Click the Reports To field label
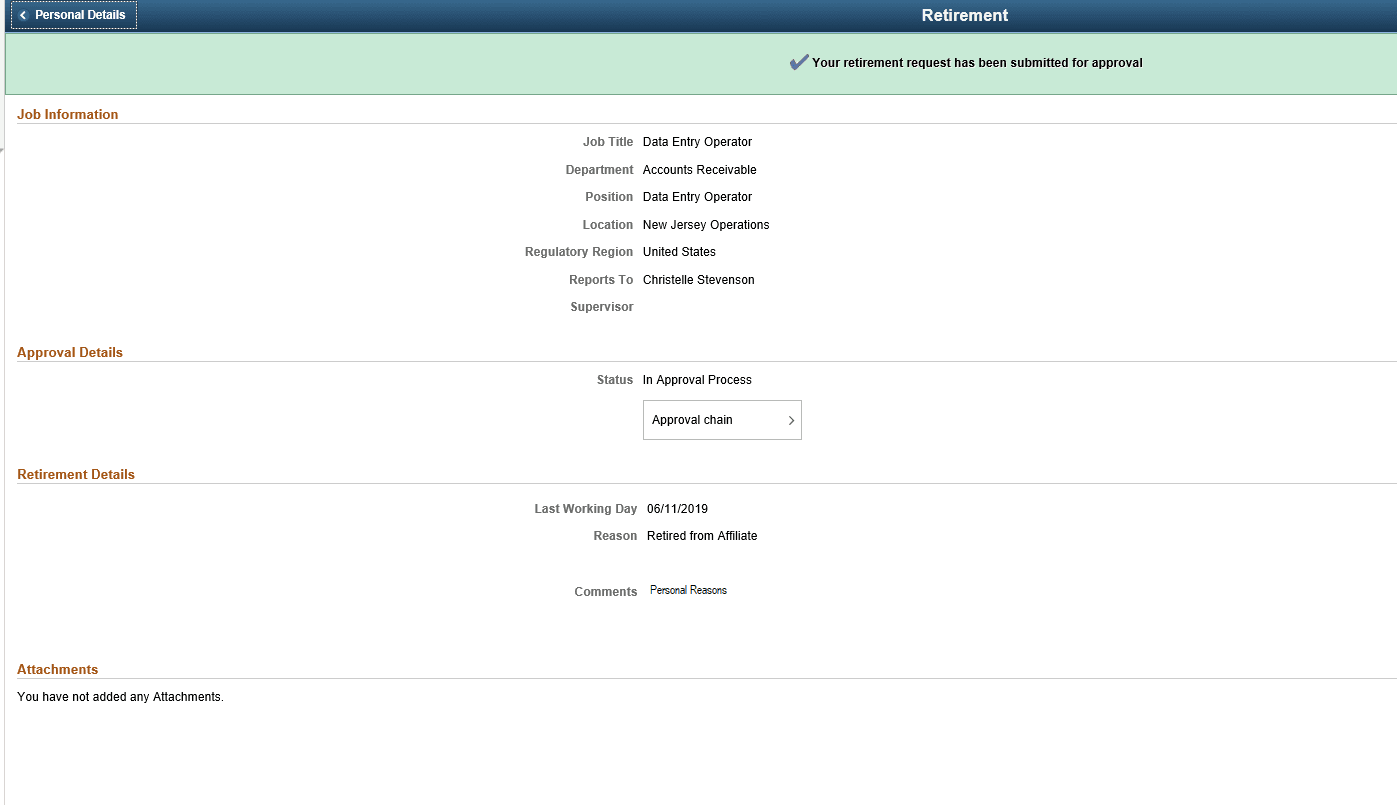The width and height of the screenshot is (1397, 805). click(601, 280)
